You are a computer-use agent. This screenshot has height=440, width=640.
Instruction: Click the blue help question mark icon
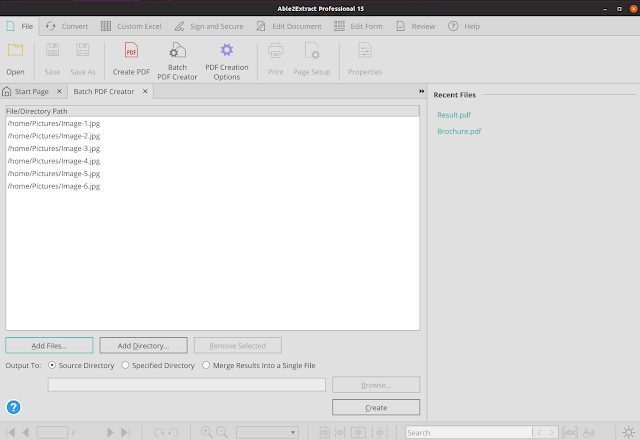coord(13,407)
